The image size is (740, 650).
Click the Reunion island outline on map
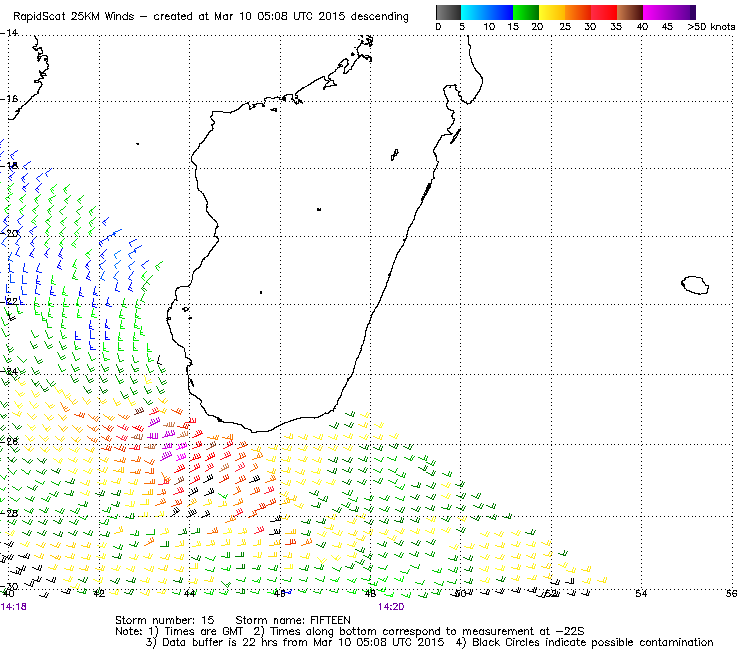point(695,285)
